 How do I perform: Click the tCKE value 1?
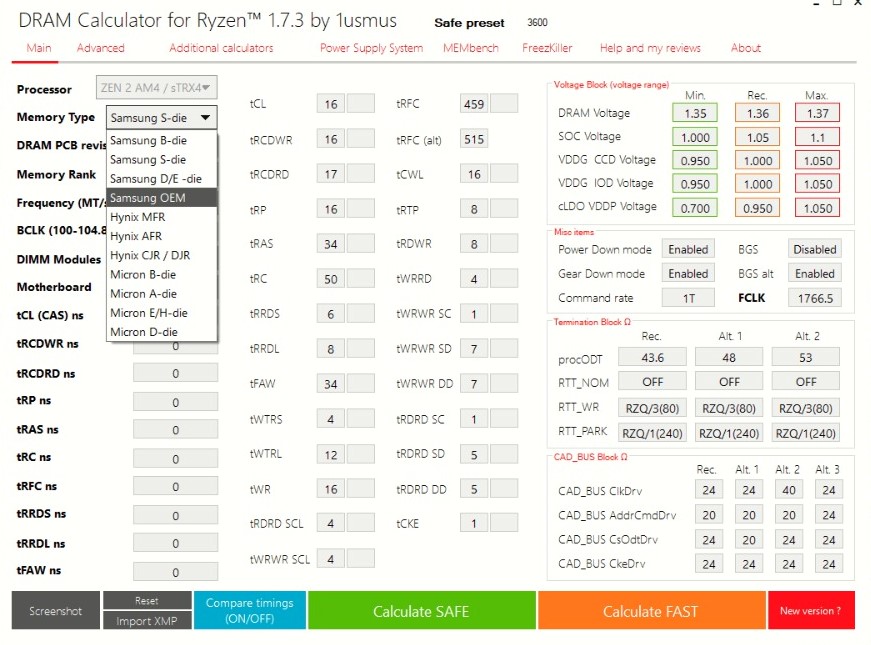[x=474, y=523]
